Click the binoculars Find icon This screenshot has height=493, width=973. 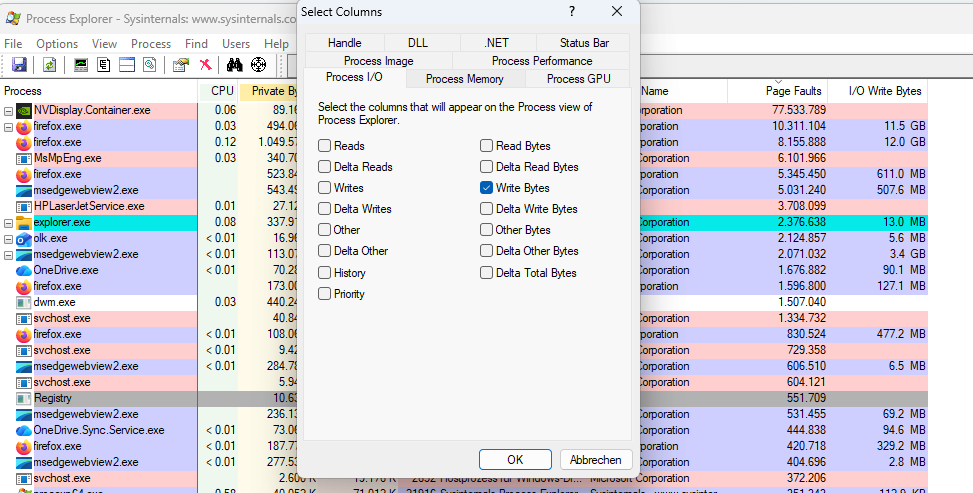click(x=235, y=65)
